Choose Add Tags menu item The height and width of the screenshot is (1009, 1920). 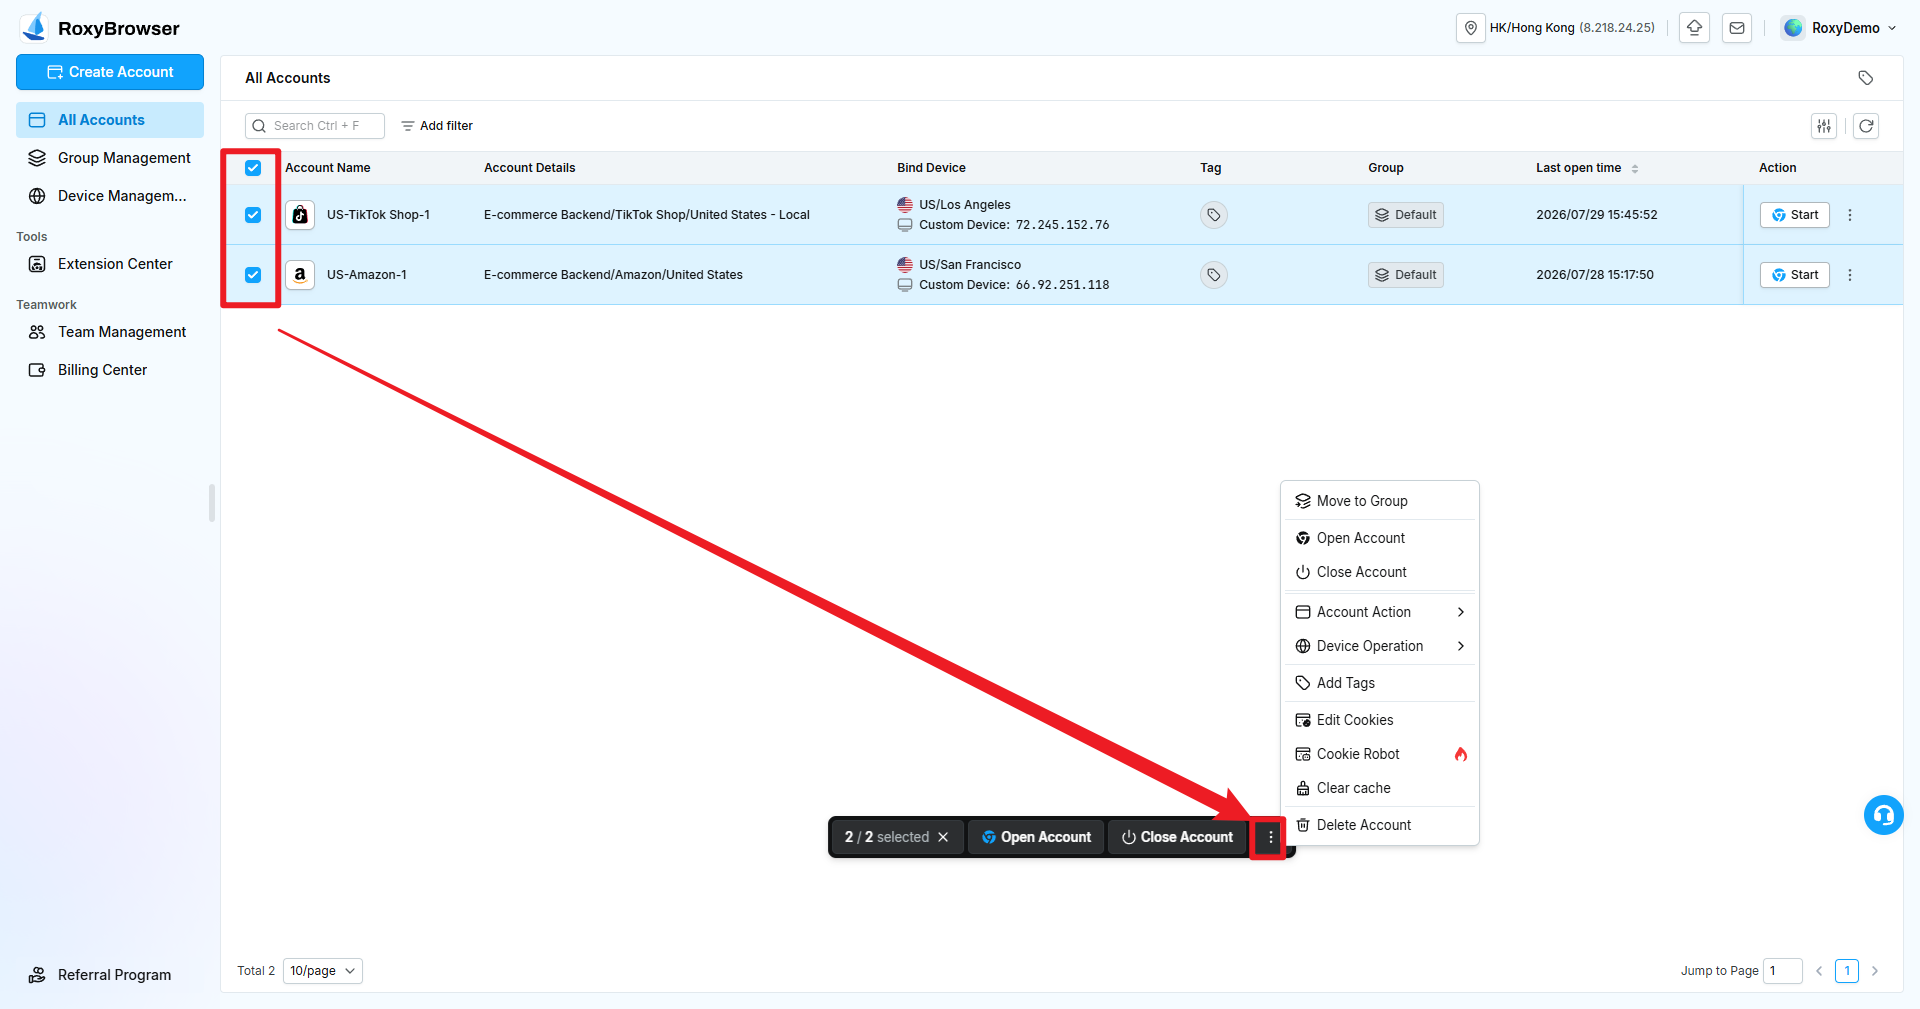tap(1380, 683)
